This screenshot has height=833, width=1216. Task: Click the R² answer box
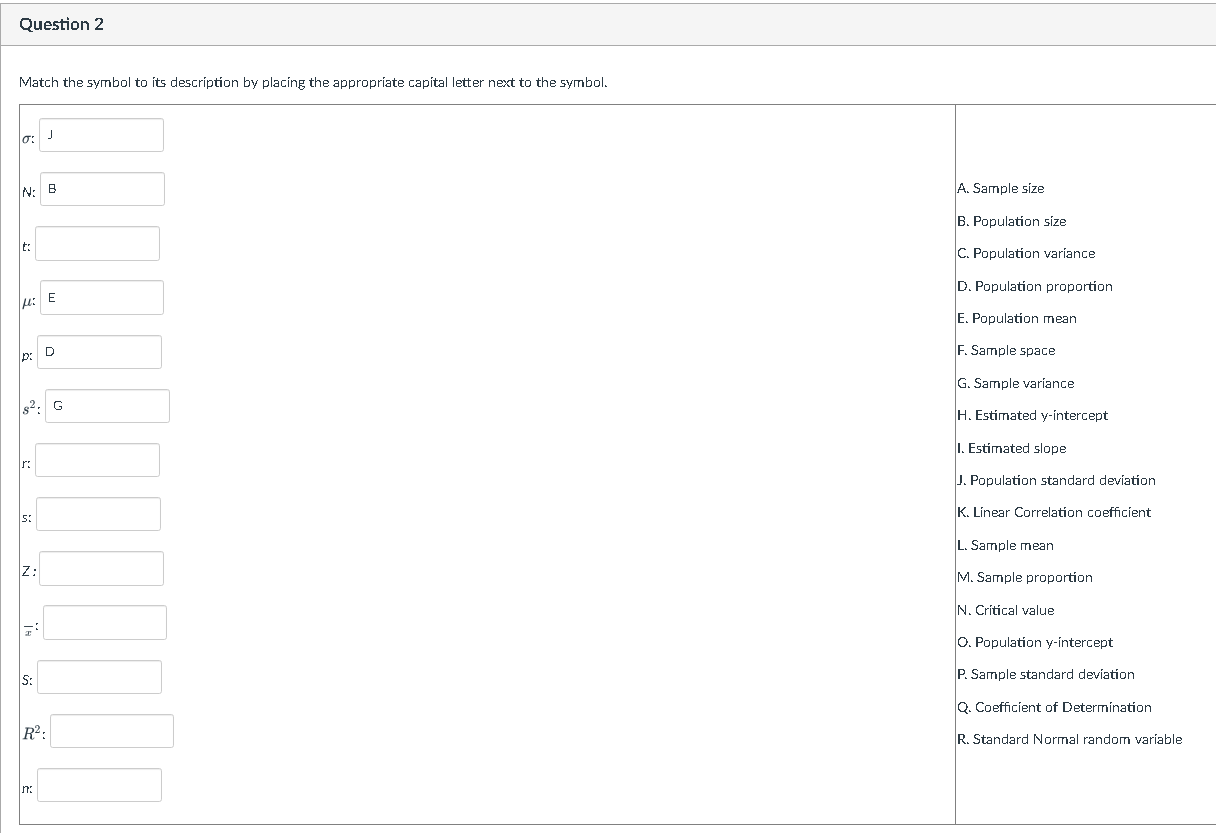pyautogui.click(x=111, y=731)
